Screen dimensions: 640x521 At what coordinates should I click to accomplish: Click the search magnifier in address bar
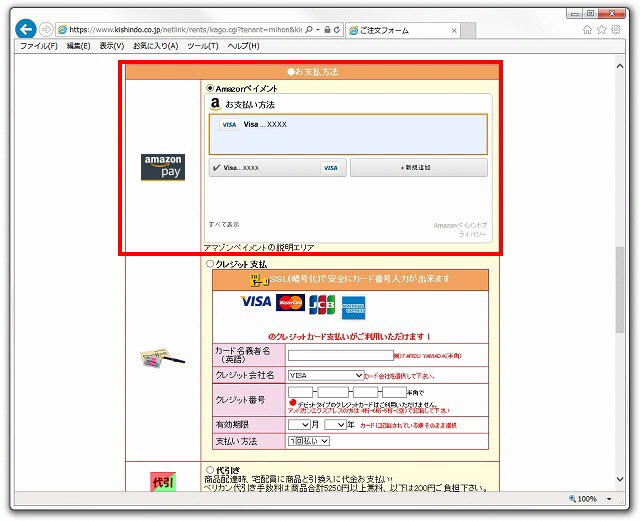309,30
